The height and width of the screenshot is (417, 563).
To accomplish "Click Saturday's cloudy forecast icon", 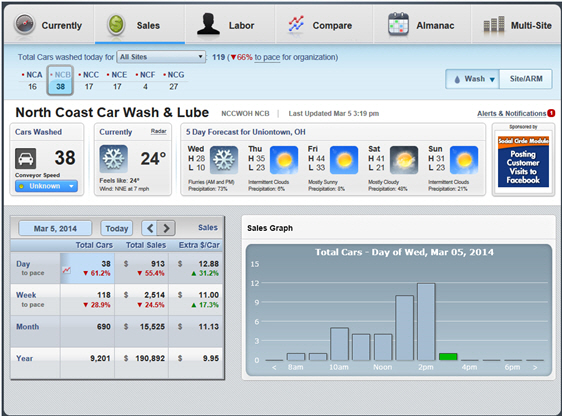I will [404, 160].
